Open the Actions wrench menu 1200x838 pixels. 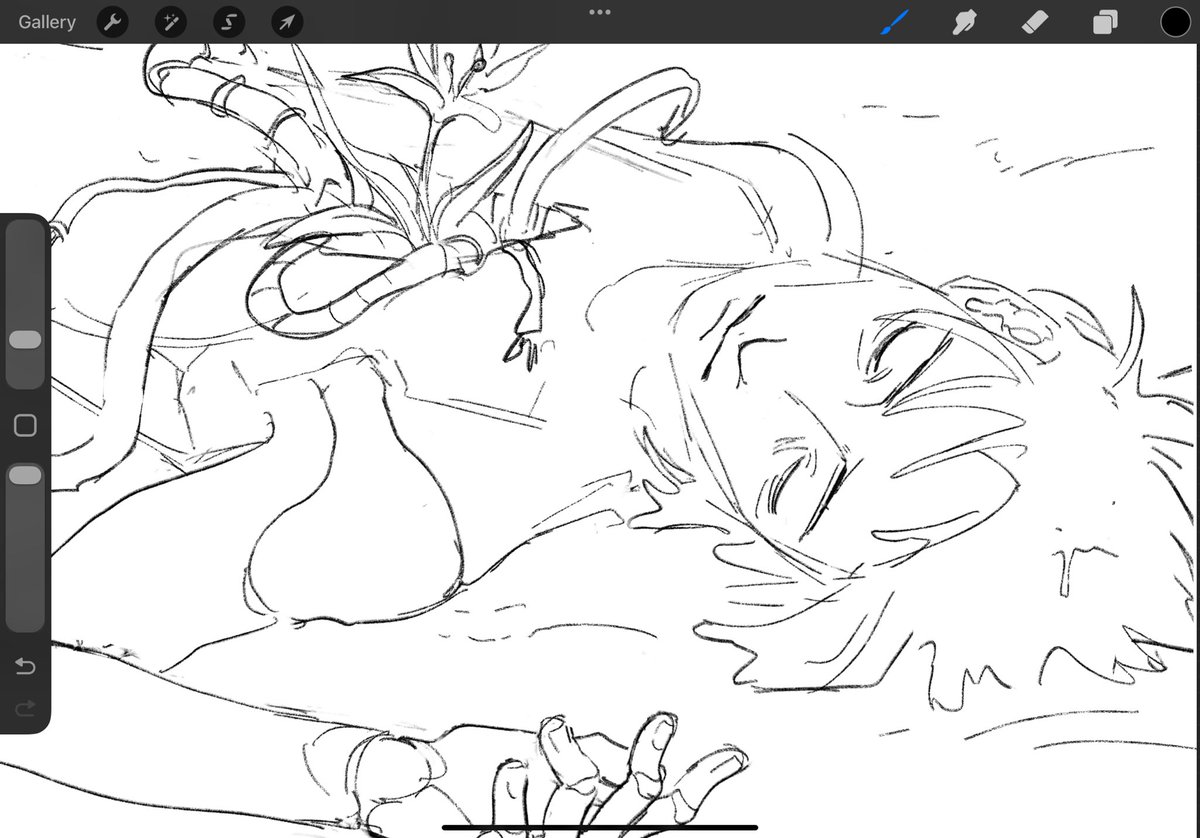[112, 22]
